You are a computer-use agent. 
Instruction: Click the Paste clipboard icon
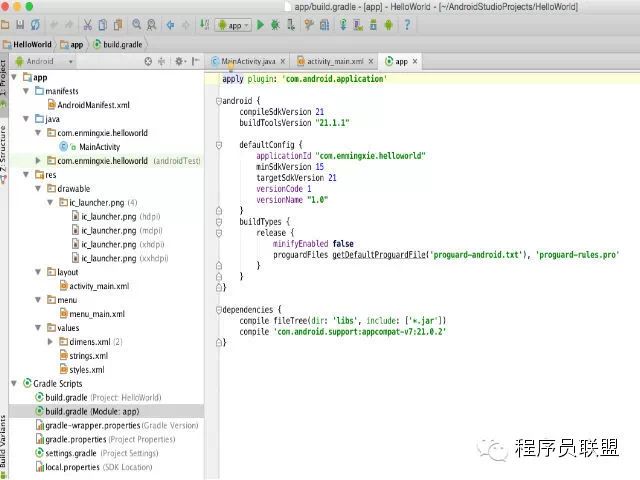click(x=118, y=25)
